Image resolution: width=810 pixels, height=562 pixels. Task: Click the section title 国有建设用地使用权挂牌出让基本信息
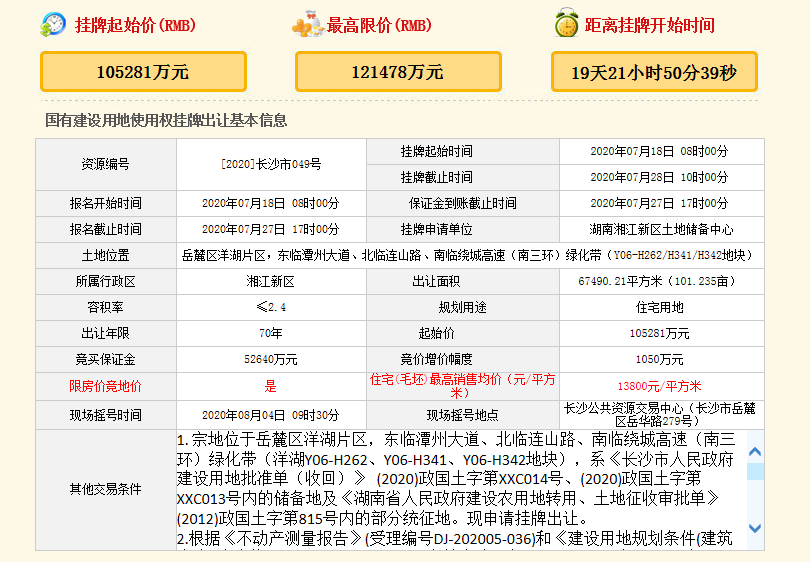(x=166, y=120)
